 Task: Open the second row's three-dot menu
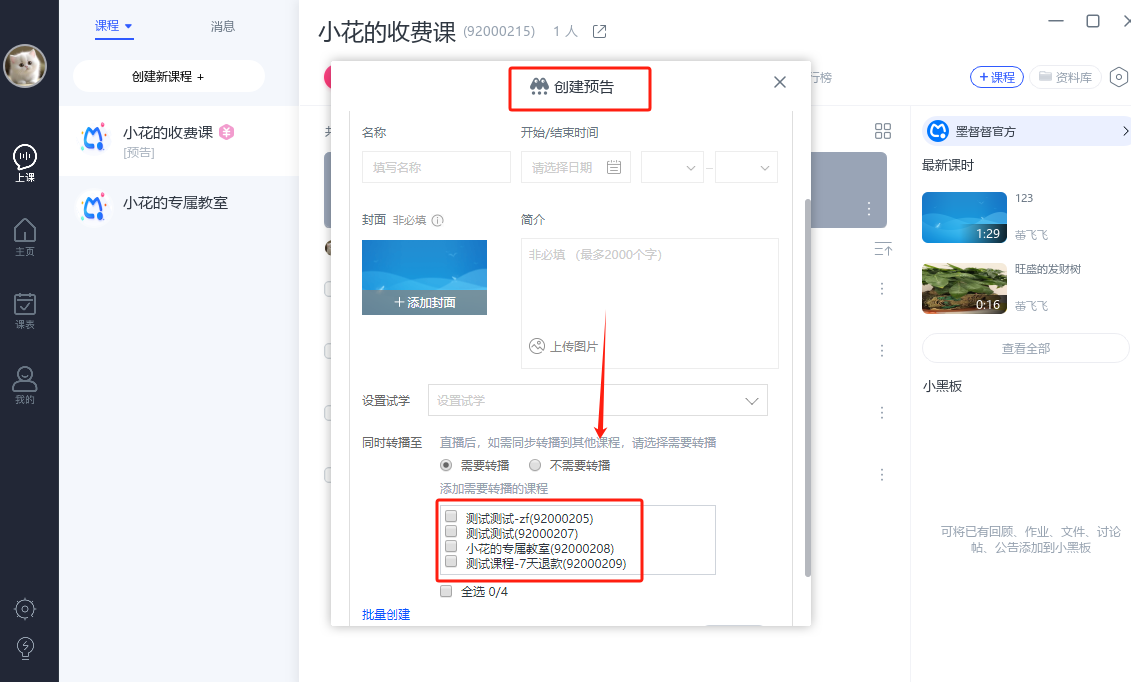[881, 350]
